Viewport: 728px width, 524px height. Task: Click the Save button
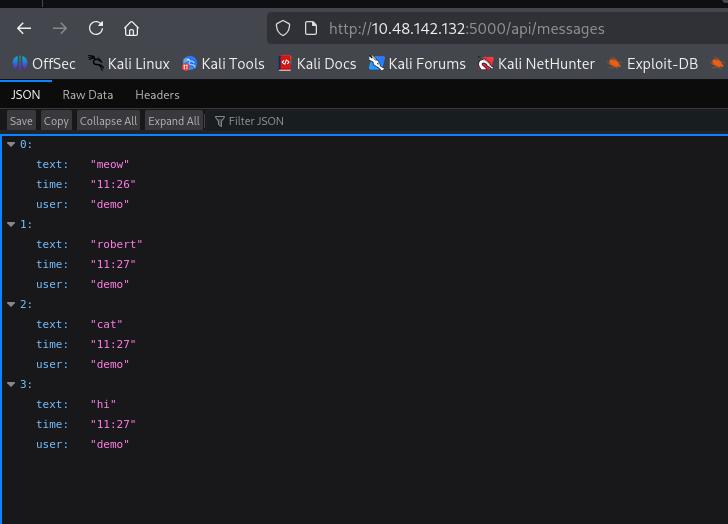21,121
